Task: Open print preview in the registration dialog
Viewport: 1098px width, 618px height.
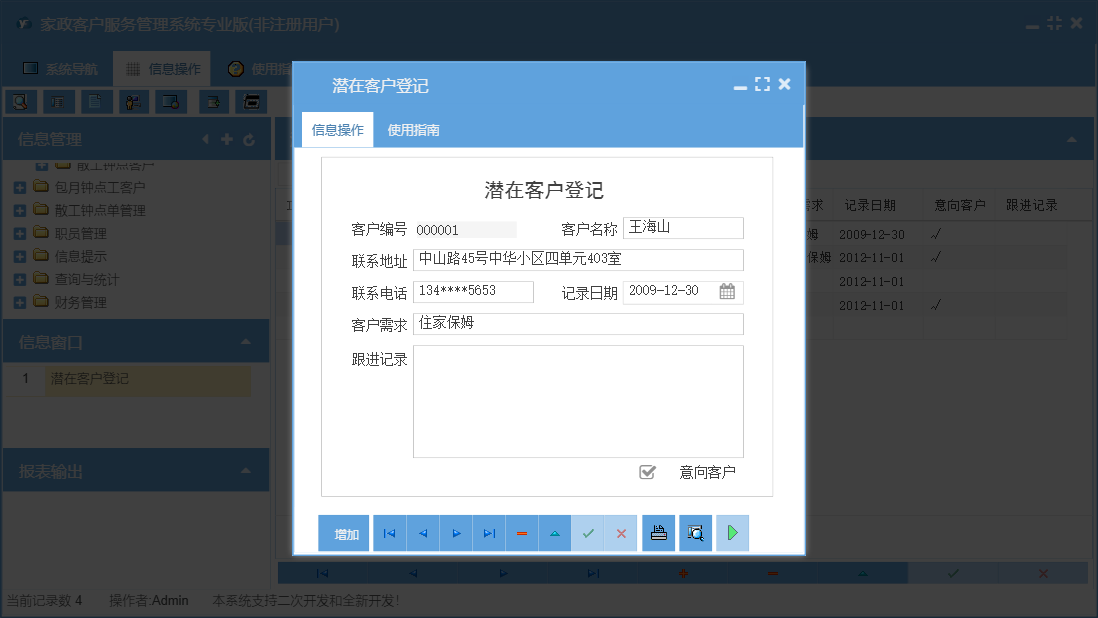Action: coord(694,532)
